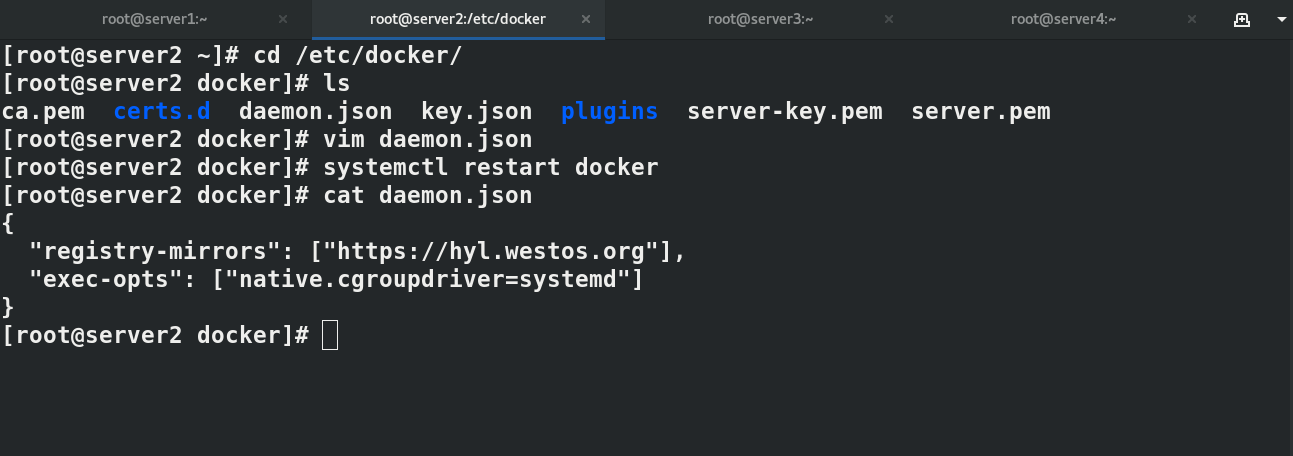Screen dimensions: 1293x456
Task: Click the server.pem filename
Action: pos(981,112)
